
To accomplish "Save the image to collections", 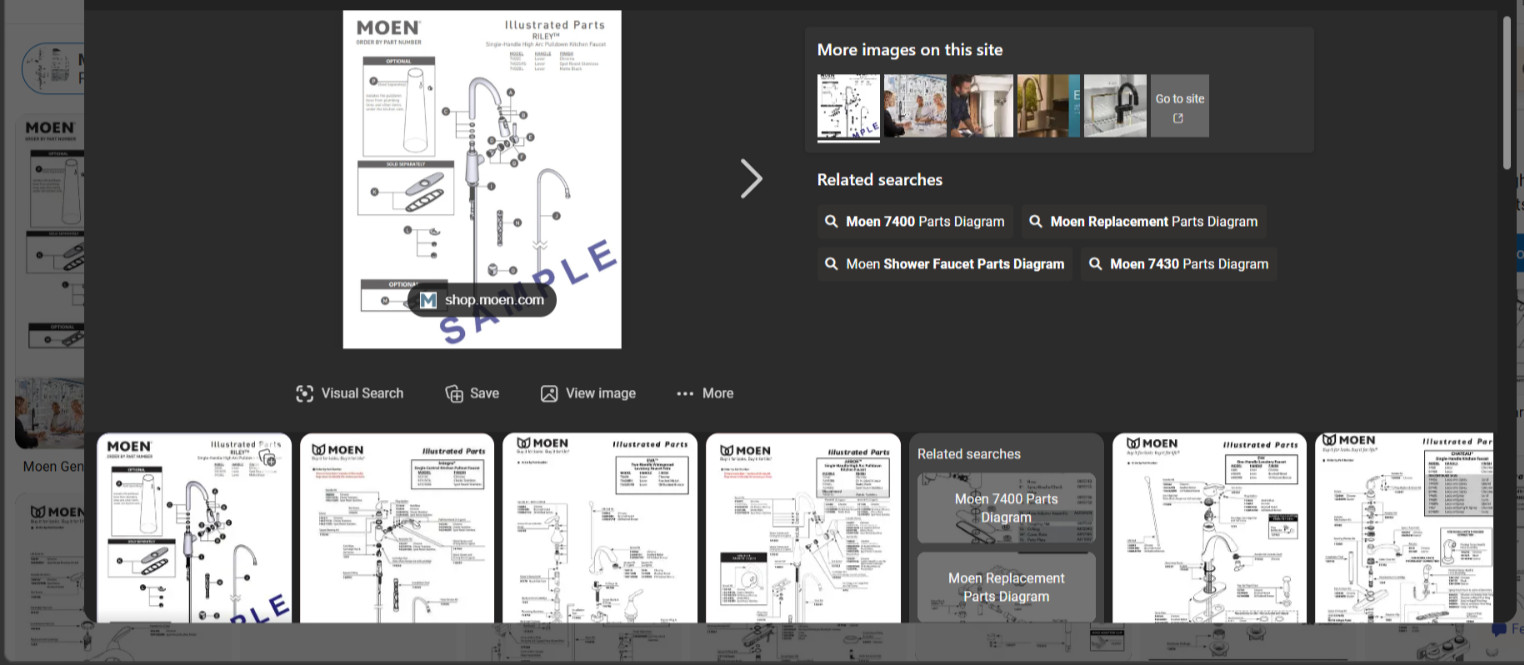I will (x=472, y=394).
